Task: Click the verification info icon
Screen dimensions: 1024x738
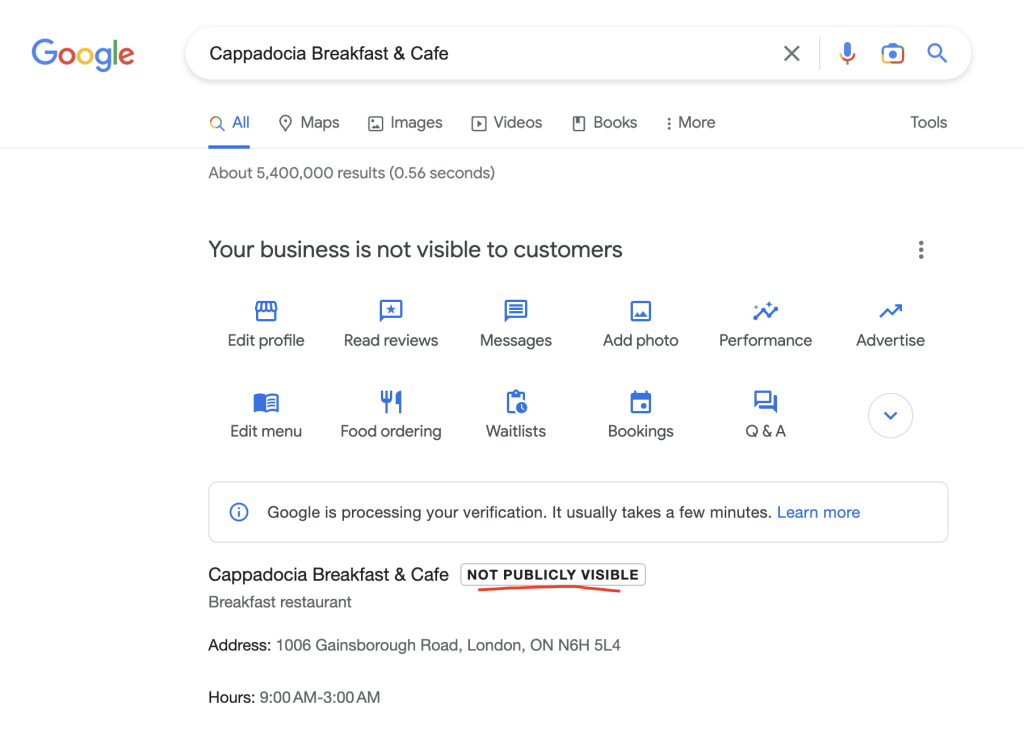Action: point(239,512)
